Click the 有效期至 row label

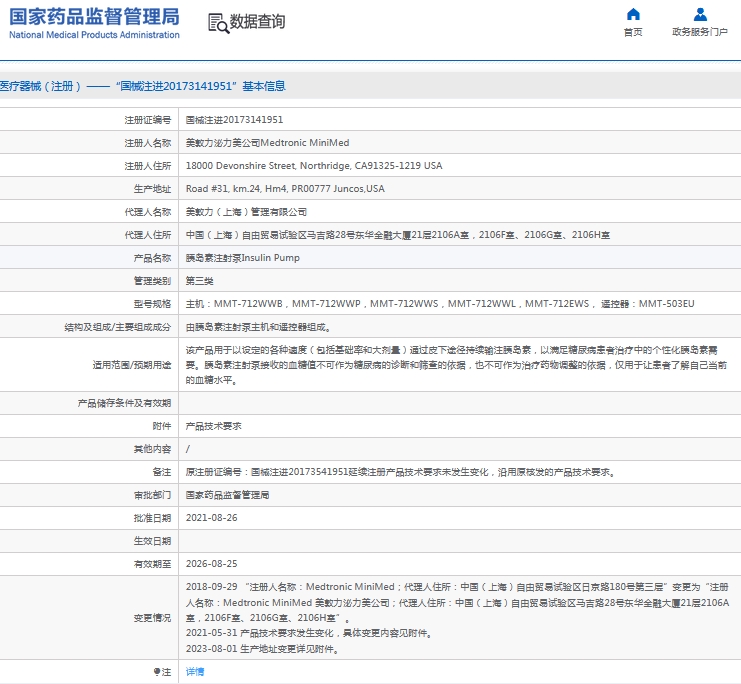(152, 564)
